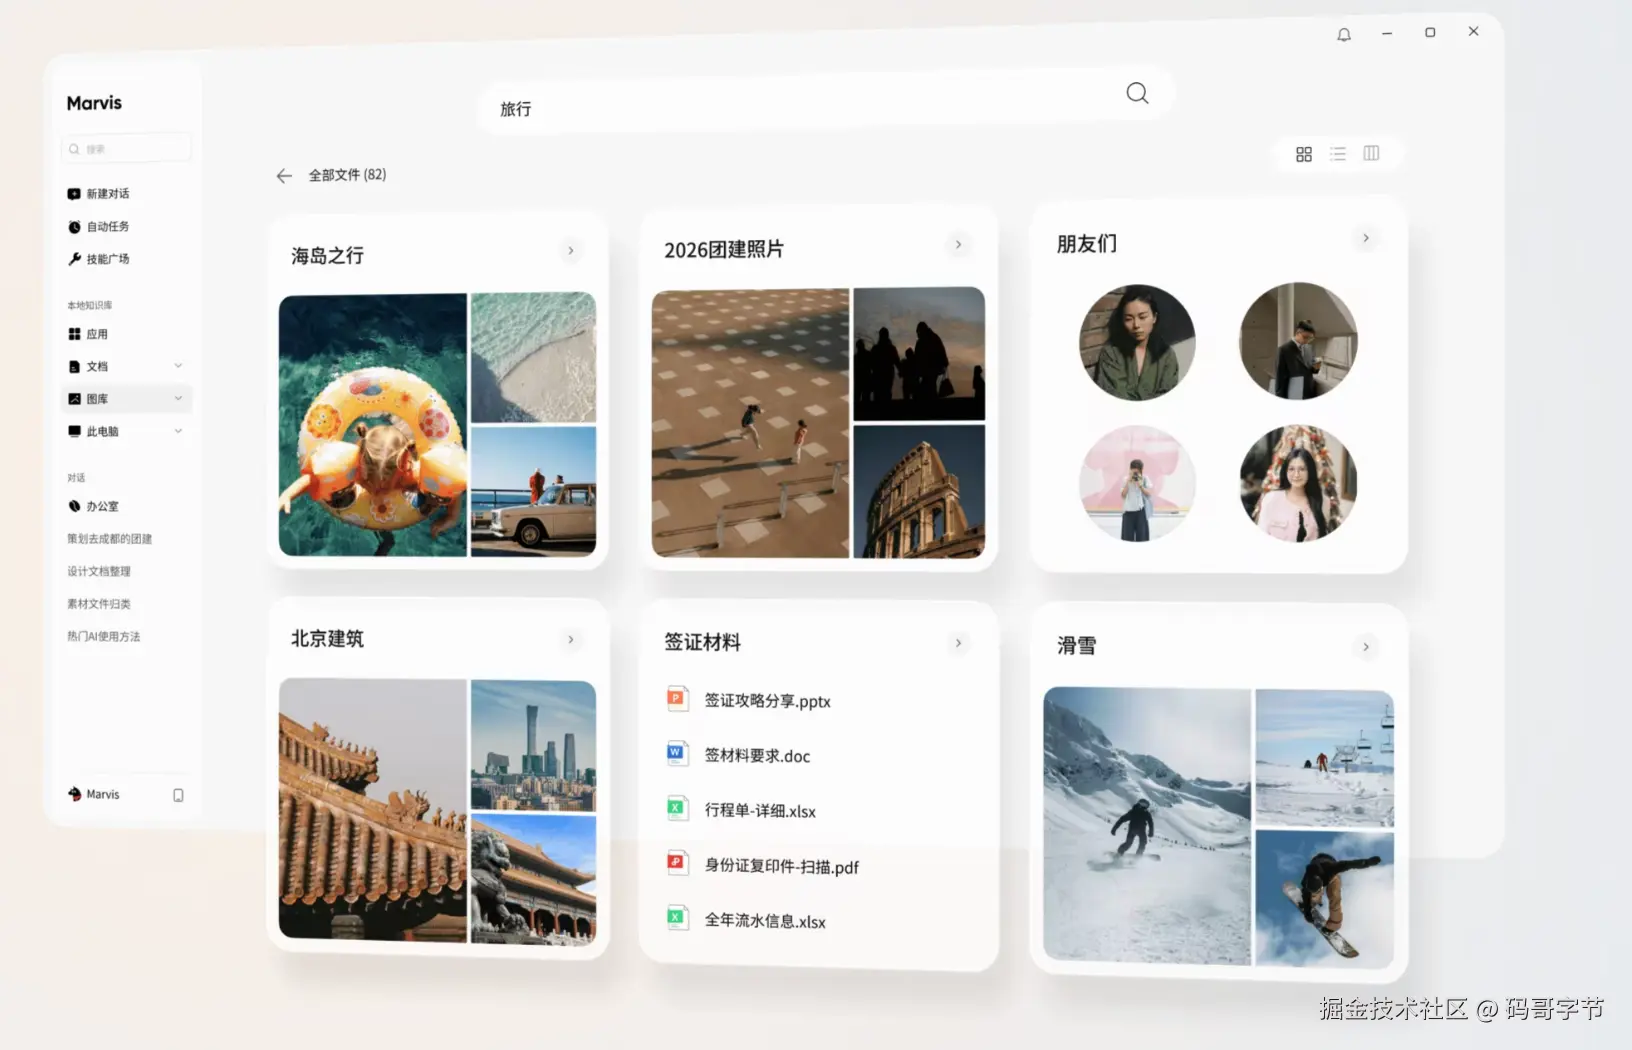
Task: Click the device icon beside Marvis profile
Action: (x=178, y=796)
